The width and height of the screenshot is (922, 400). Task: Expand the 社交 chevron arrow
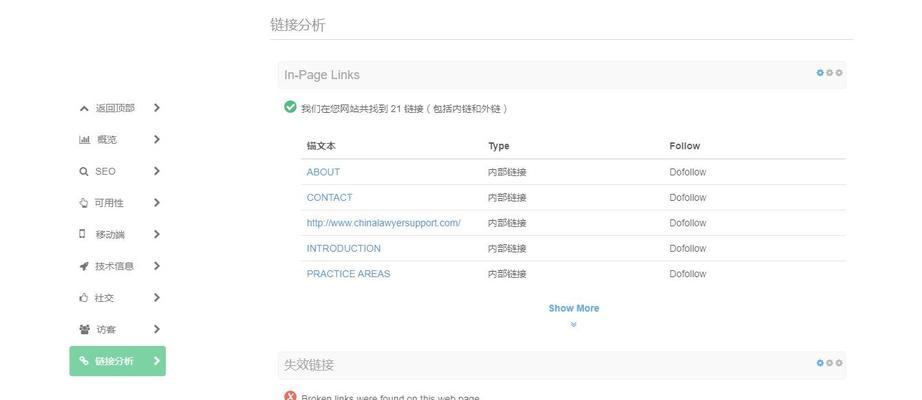(x=156, y=298)
